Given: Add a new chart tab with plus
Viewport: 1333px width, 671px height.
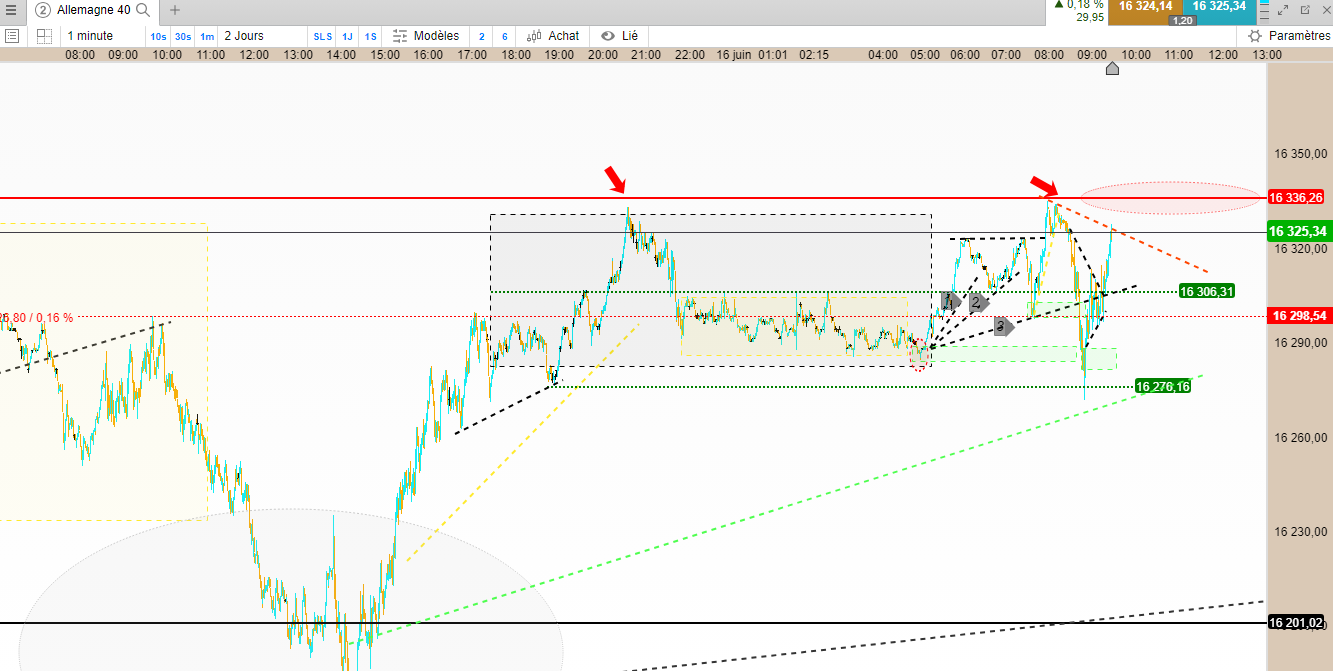Looking at the screenshot, I should click(175, 10).
